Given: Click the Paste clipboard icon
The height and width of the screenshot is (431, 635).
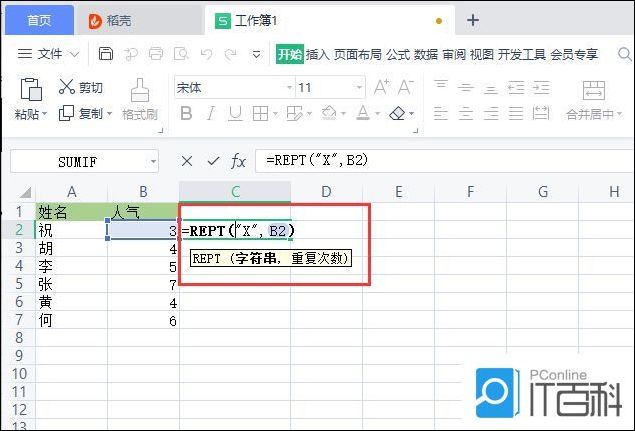Looking at the screenshot, I should (x=31, y=89).
